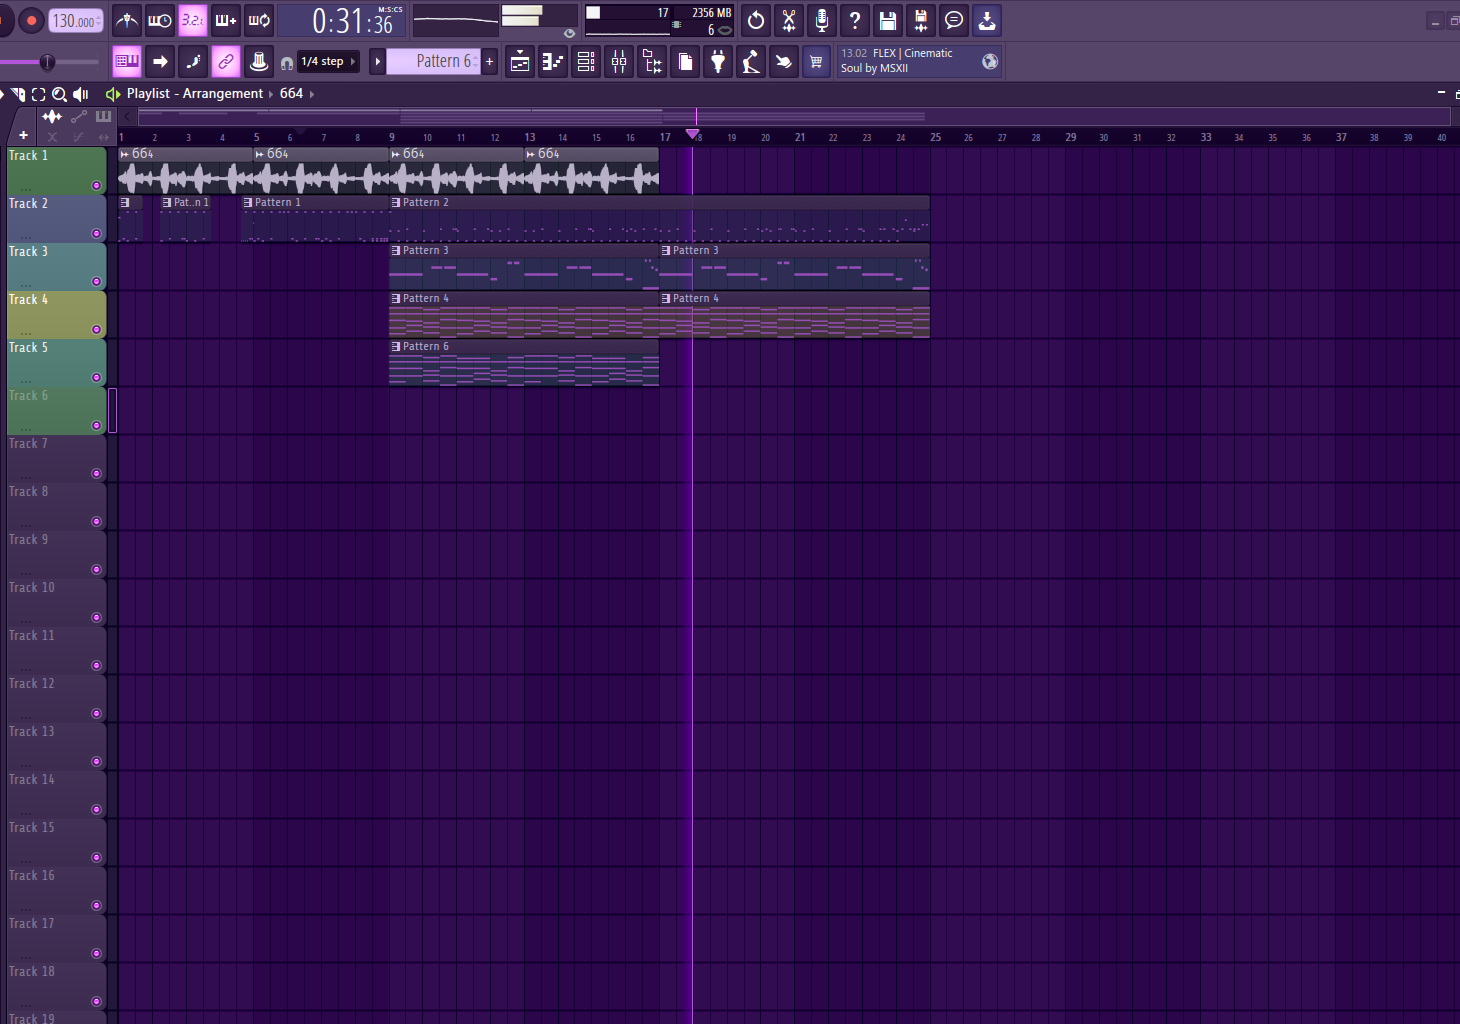Image resolution: width=1460 pixels, height=1024 pixels.
Task: Click the plus button beside Pattern 6
Action: click(x=490, y=62)
